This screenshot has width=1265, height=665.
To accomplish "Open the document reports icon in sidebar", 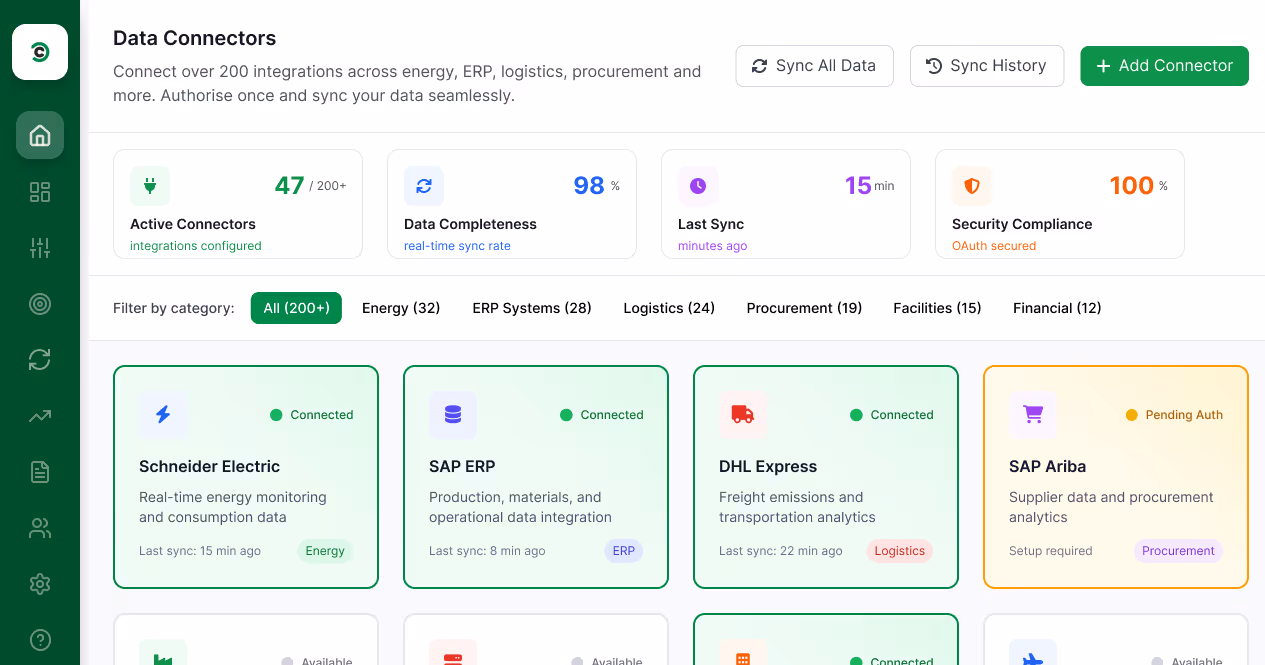I will coord(40,472).
